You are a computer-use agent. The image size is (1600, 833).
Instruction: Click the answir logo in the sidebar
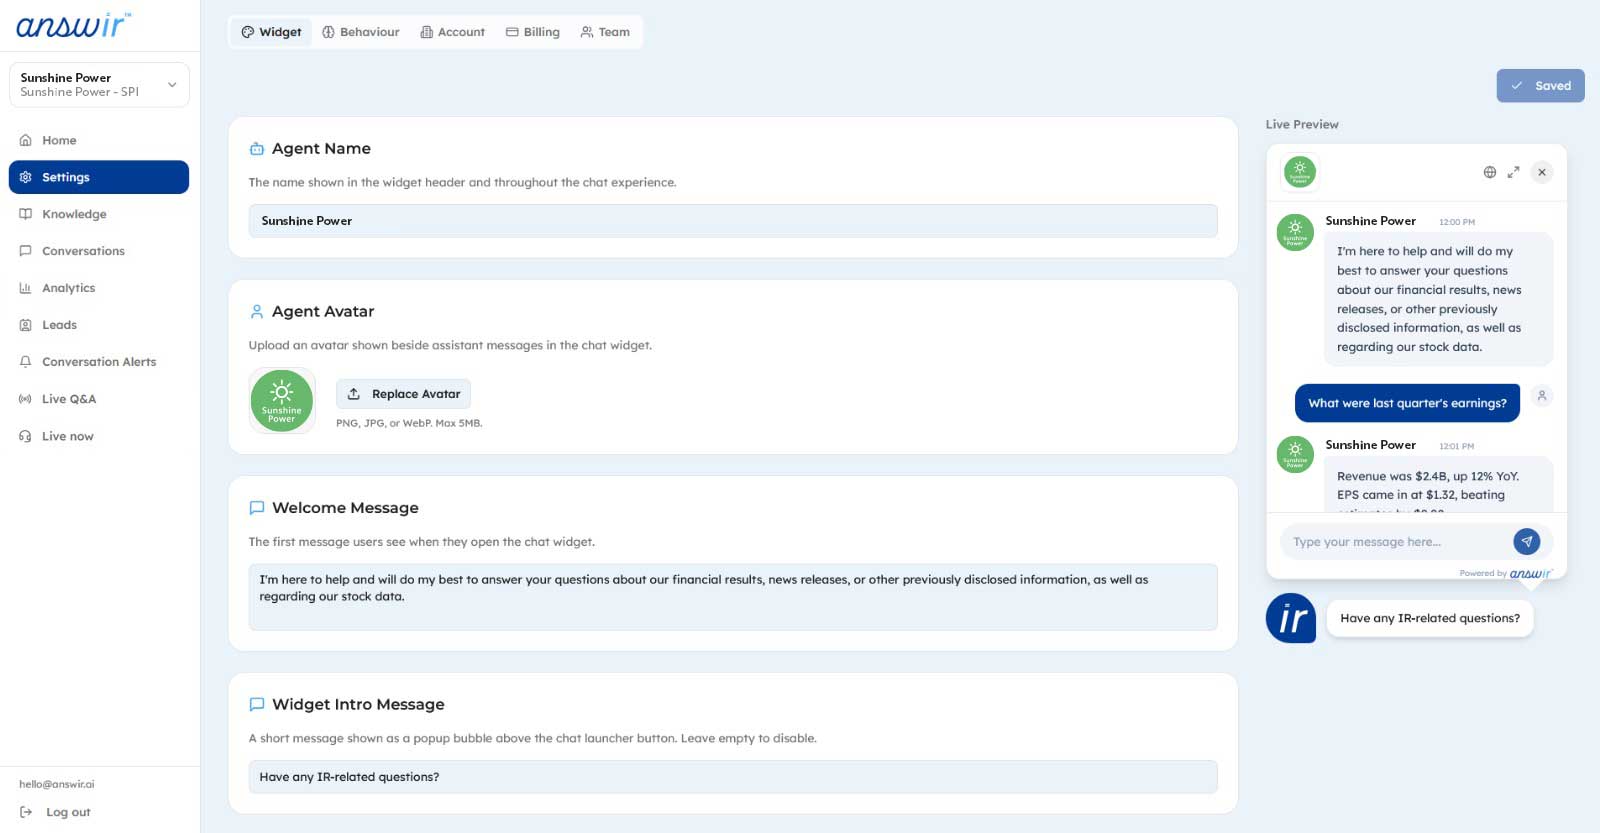coord(73,25)
